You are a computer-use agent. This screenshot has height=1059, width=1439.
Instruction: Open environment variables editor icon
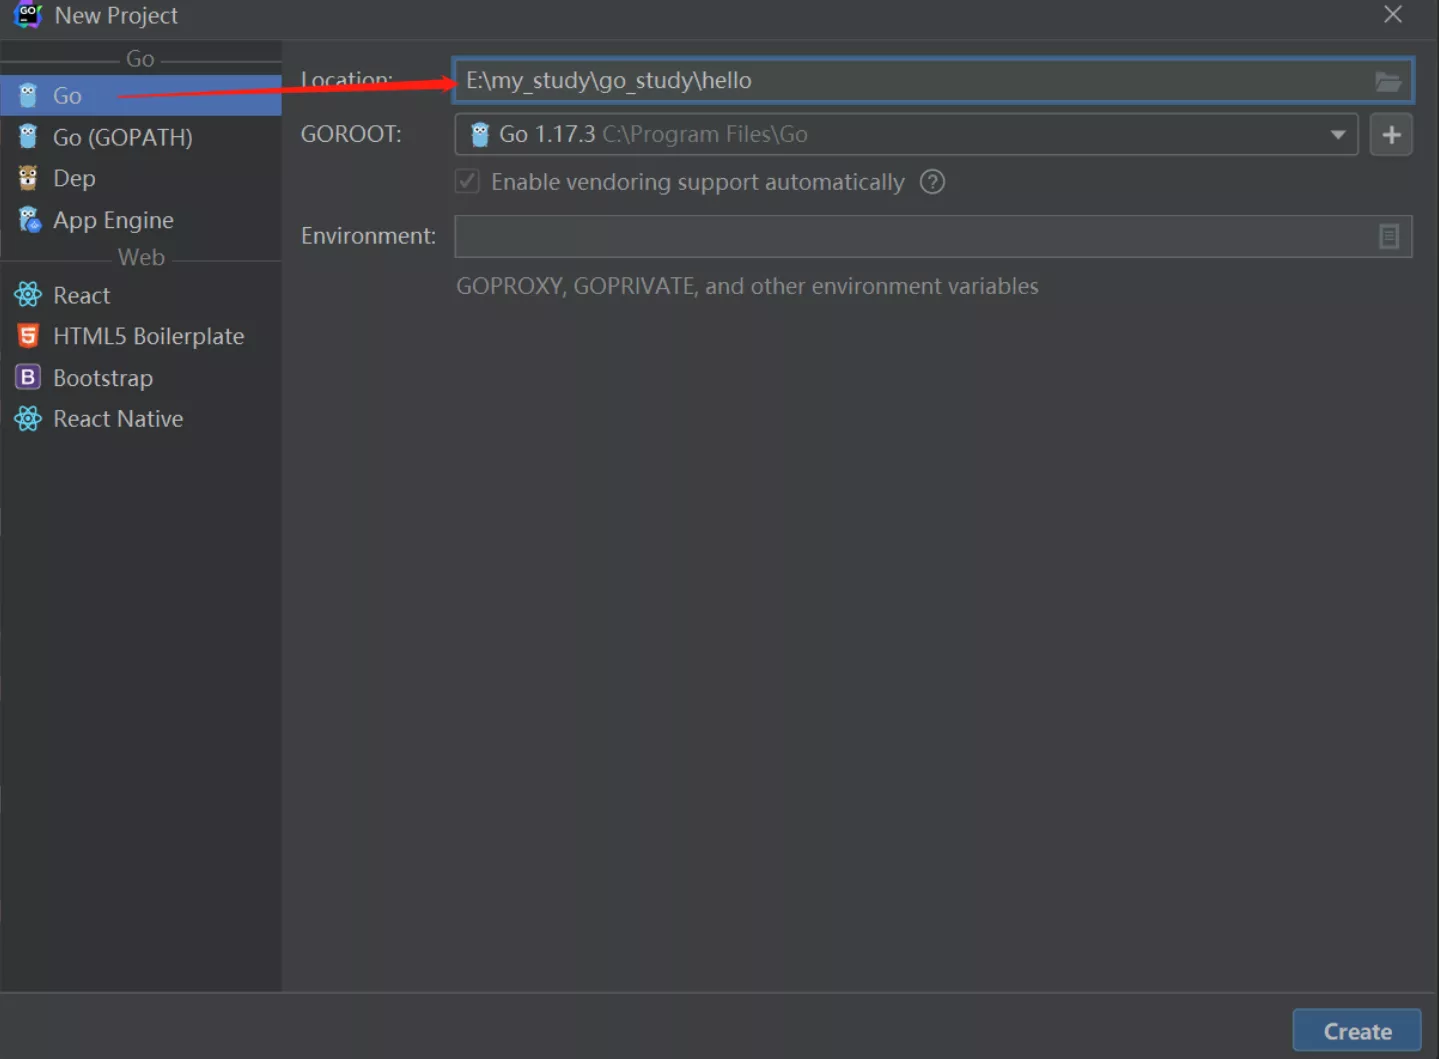pos(1389,237)
